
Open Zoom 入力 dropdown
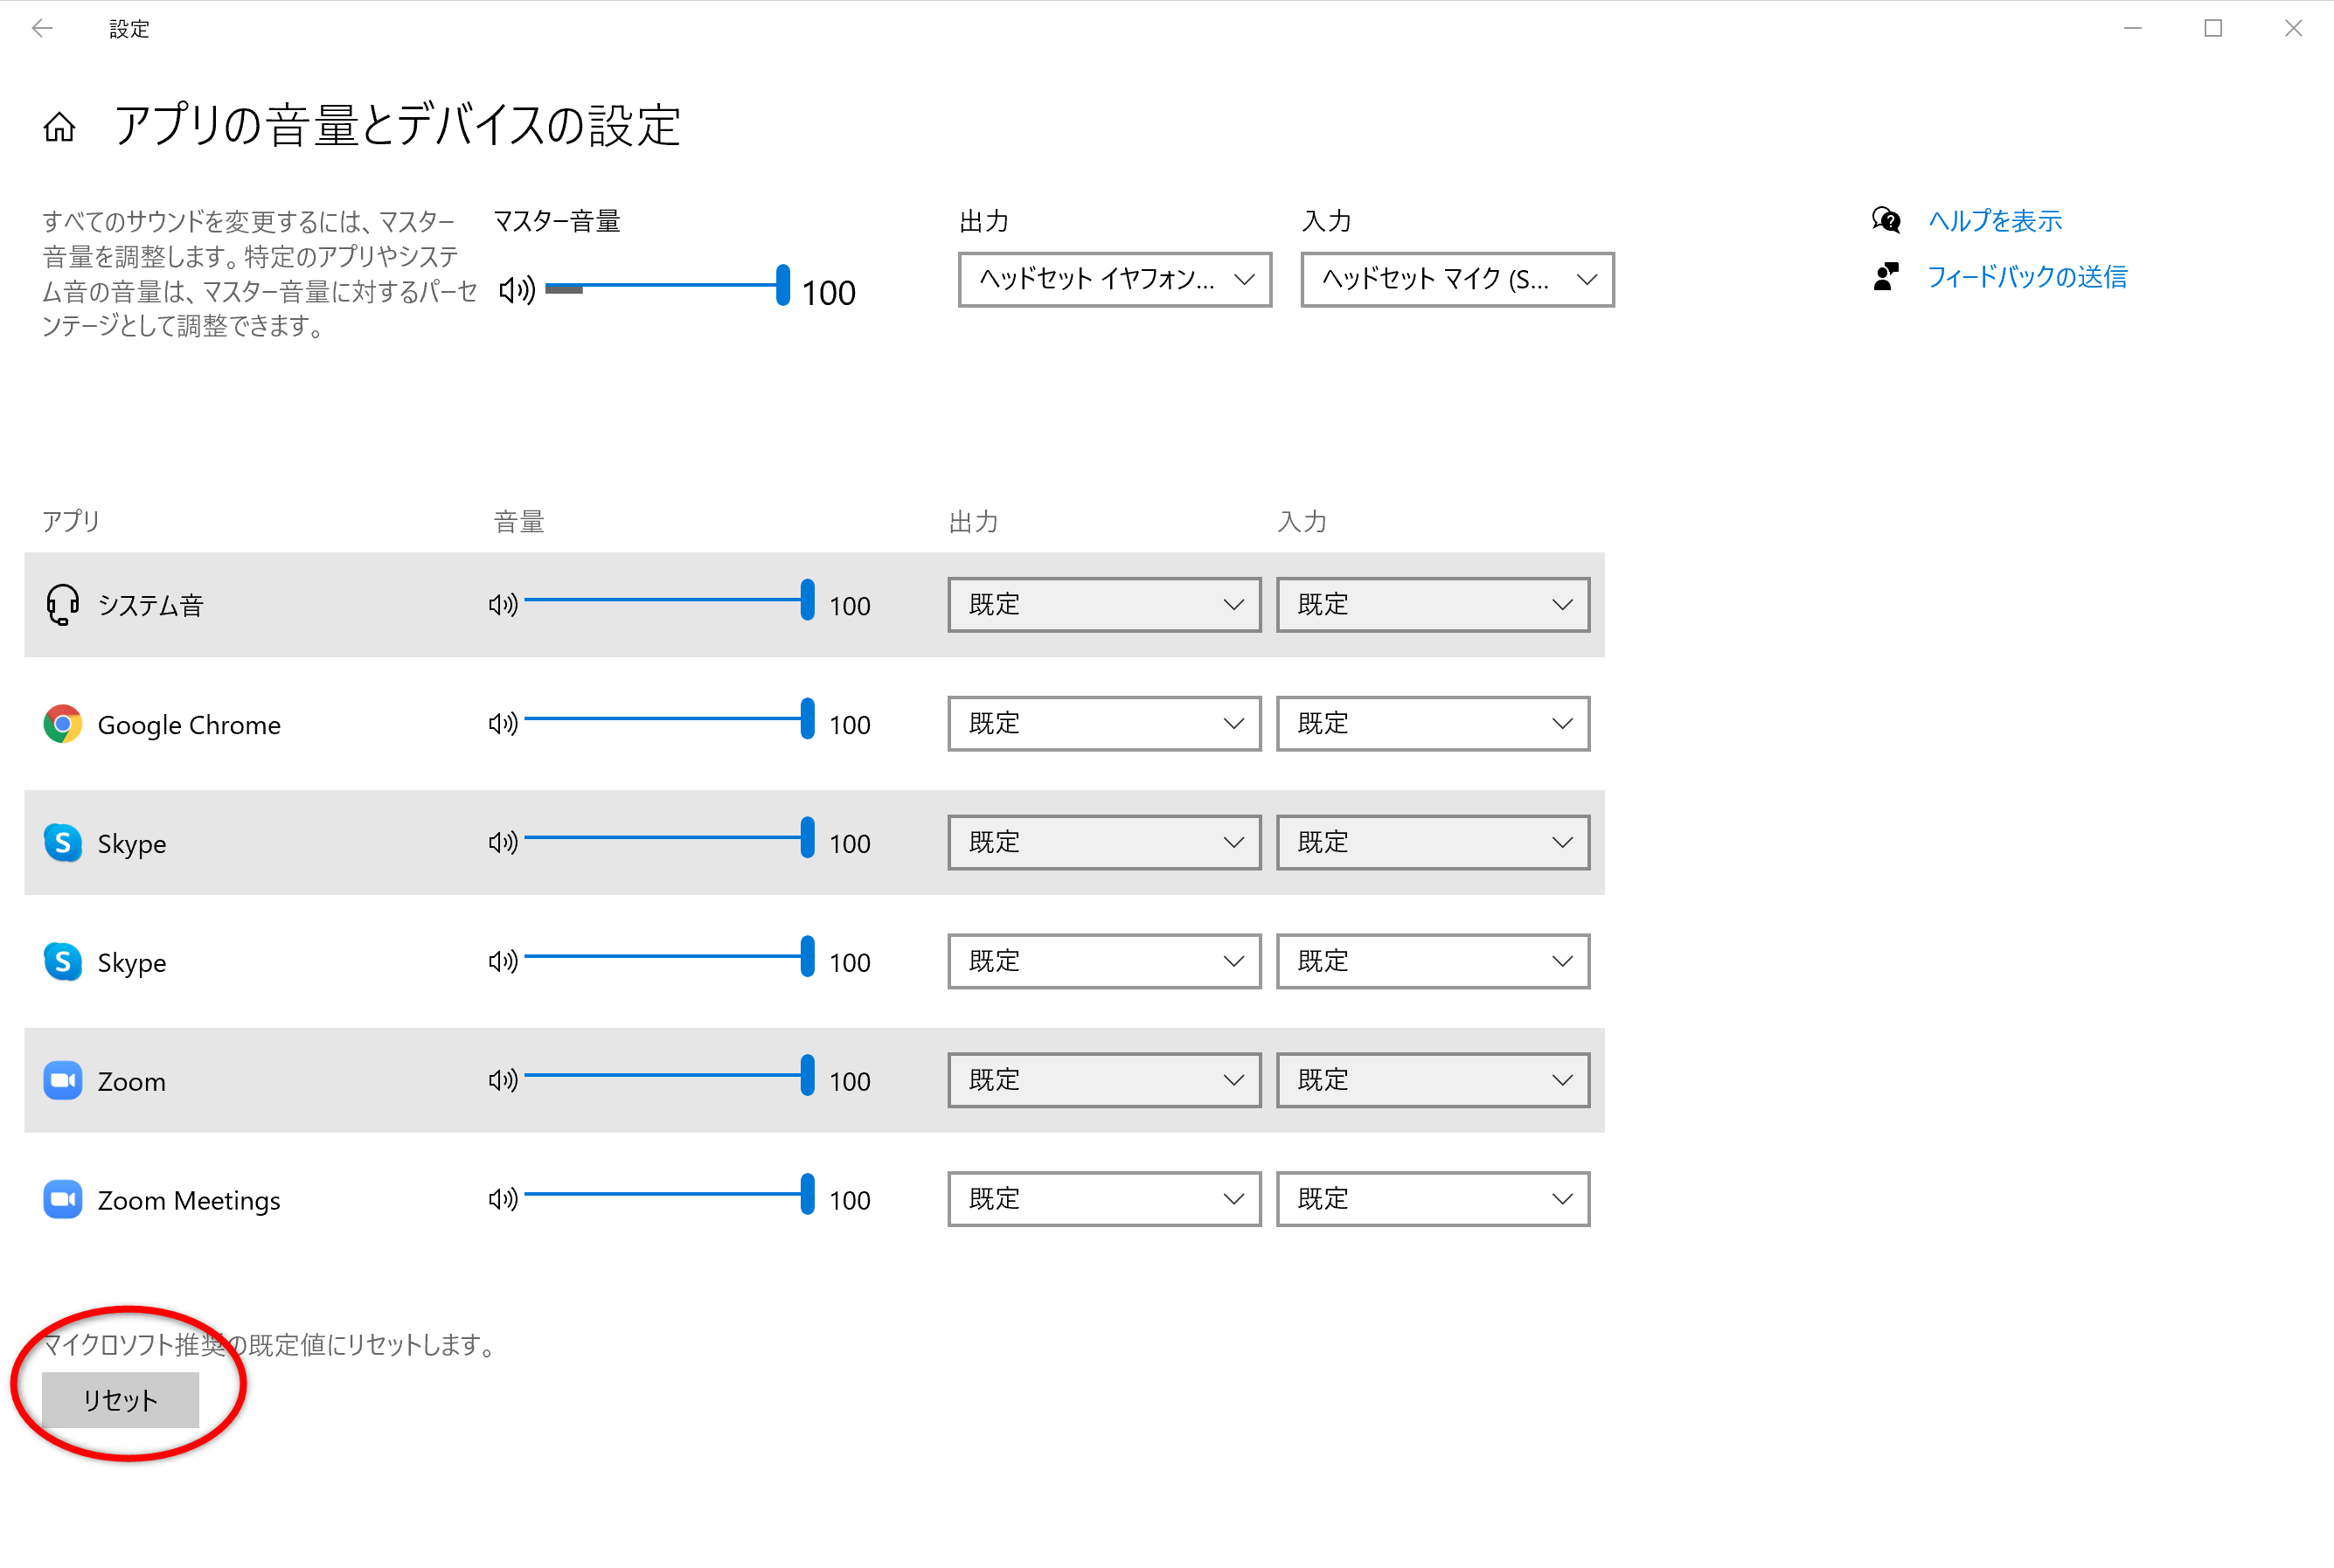click(x=1432, y=1080)
